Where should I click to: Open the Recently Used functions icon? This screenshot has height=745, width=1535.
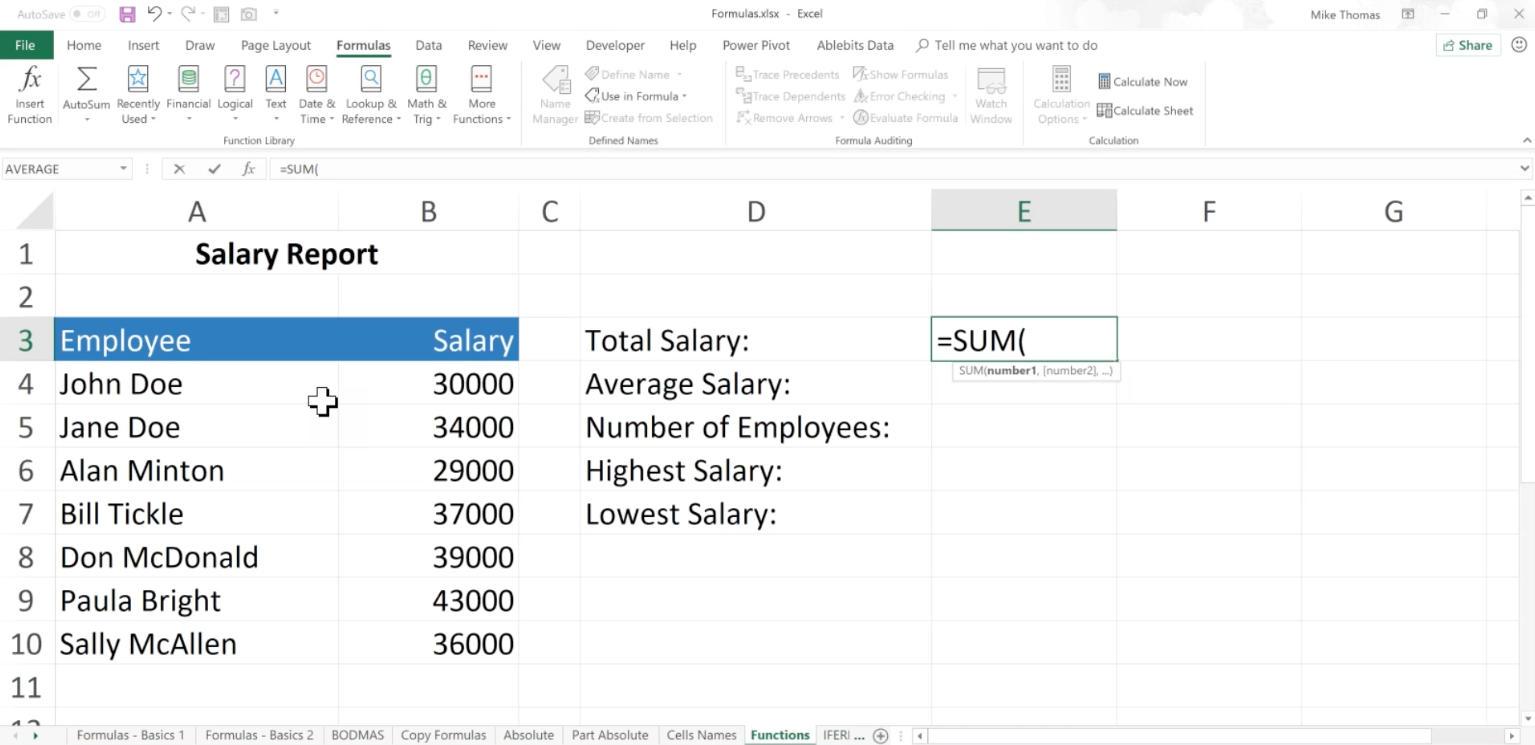(138, 93)
